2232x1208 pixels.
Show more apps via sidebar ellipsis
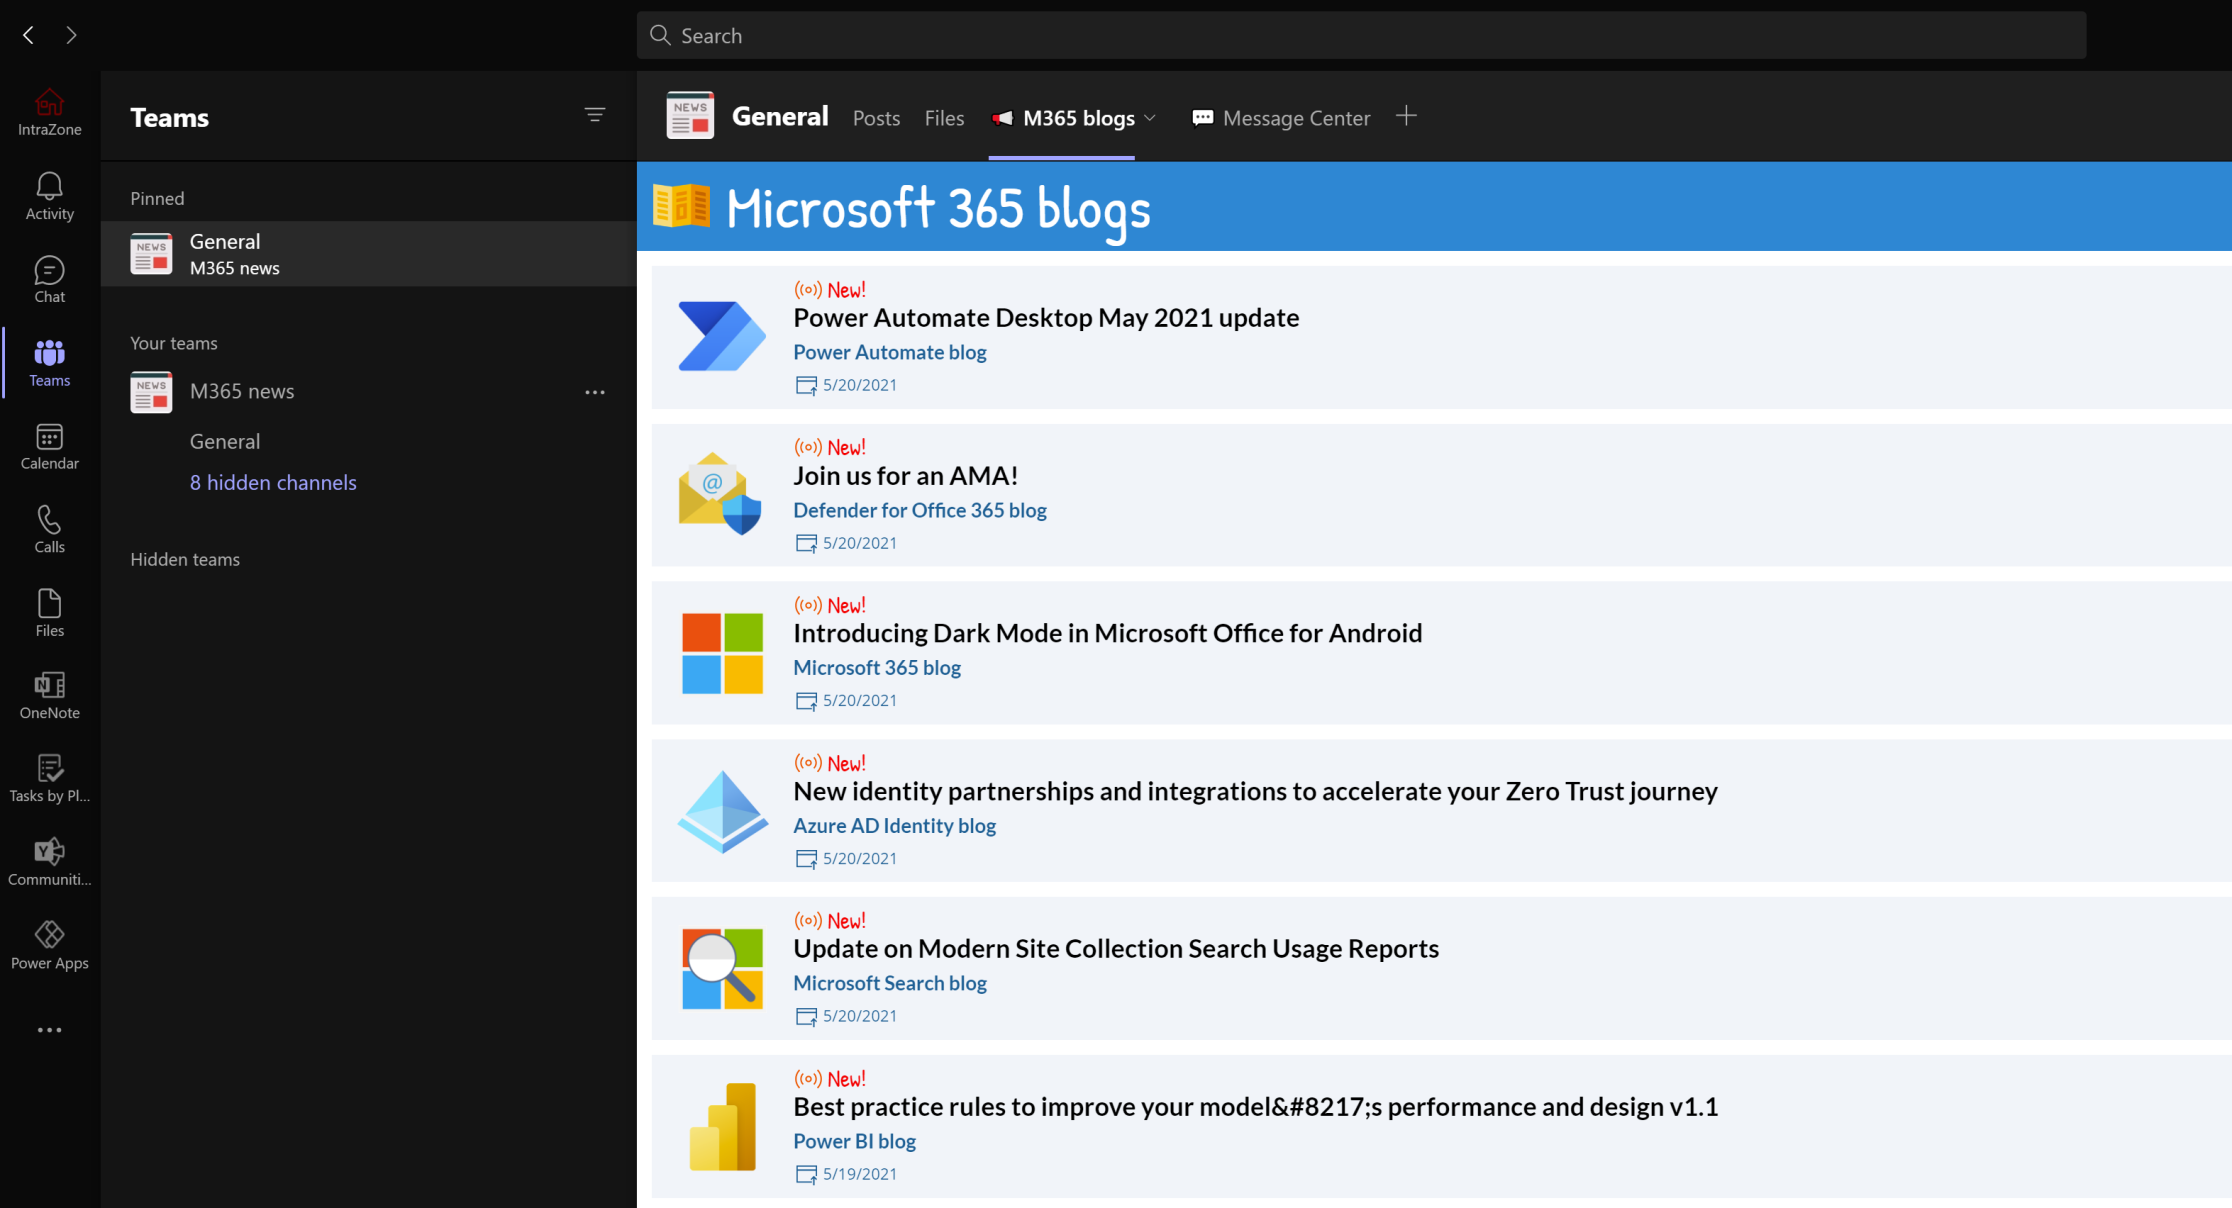pyautogui.click(x=49, y=1030)
